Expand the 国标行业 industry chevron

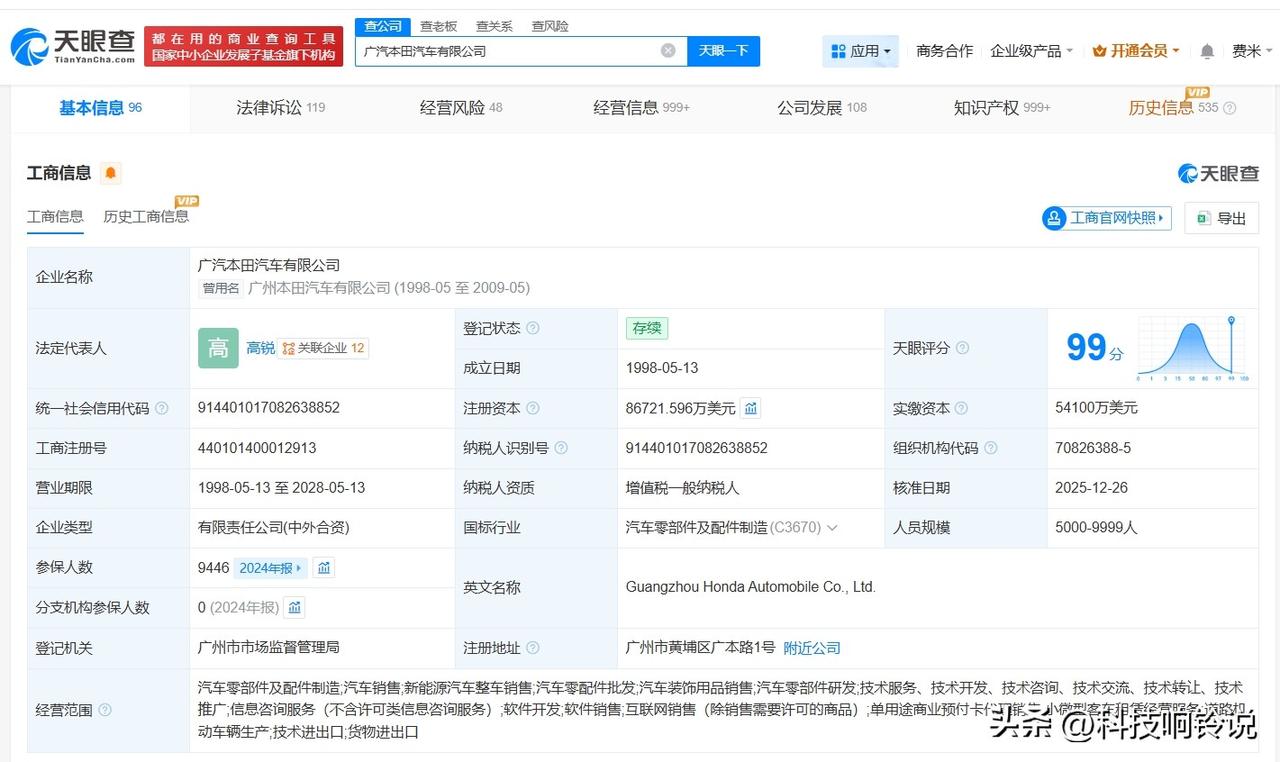click(832, 528)
